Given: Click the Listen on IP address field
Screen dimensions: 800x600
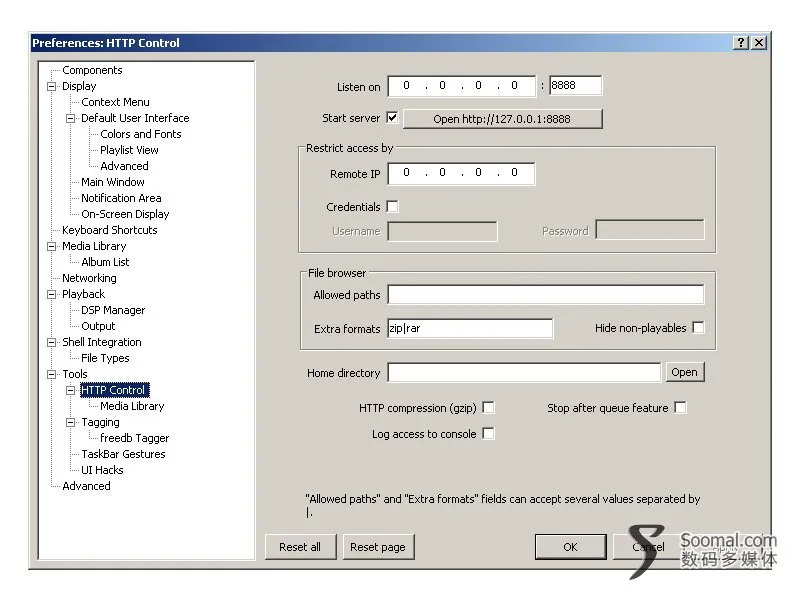Looking at the screenshot, I should pyautogui.click(x=462, y=86).
